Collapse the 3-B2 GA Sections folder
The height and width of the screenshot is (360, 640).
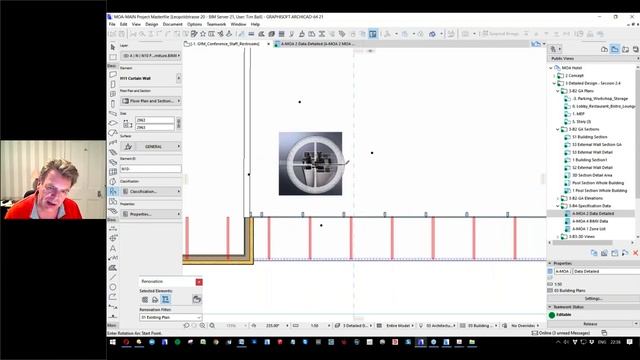click(x=558, y=129)
